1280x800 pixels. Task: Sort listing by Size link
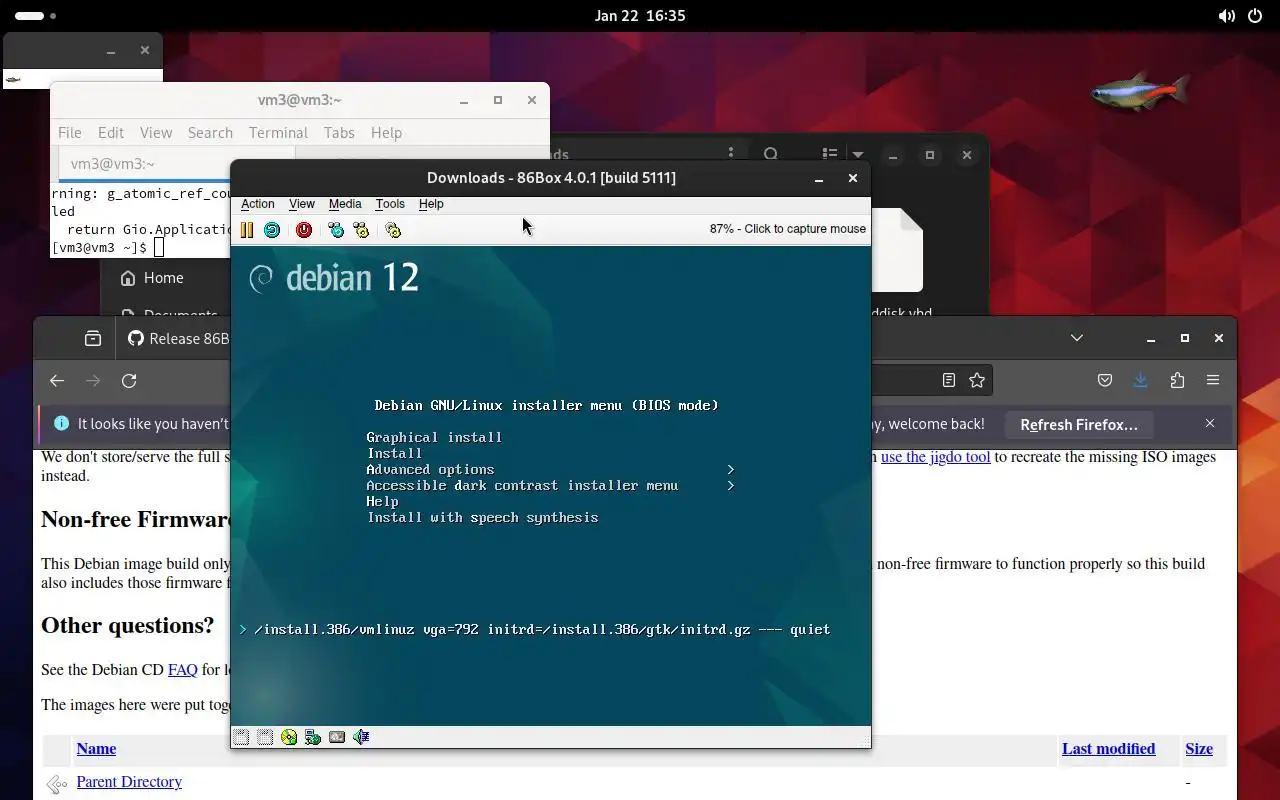tap(1199, 748)
